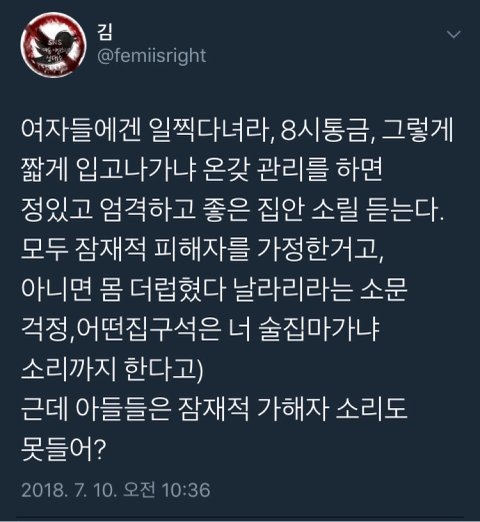Viewport: 480px width, 522px height.
Task: Tap the final line 못들어?
Action: [x=63, y=449]
